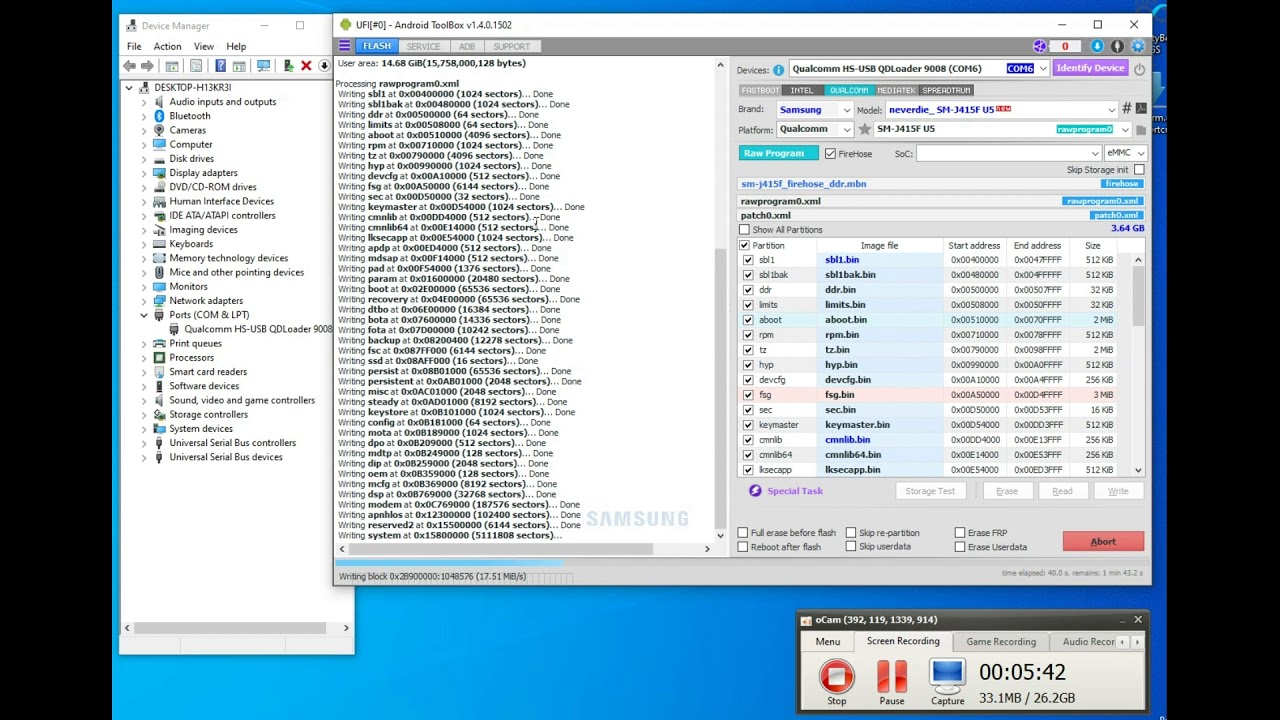1280x720 pixels.
Task: Click the oCam Capture icon
Action: (x=947, y=676)
